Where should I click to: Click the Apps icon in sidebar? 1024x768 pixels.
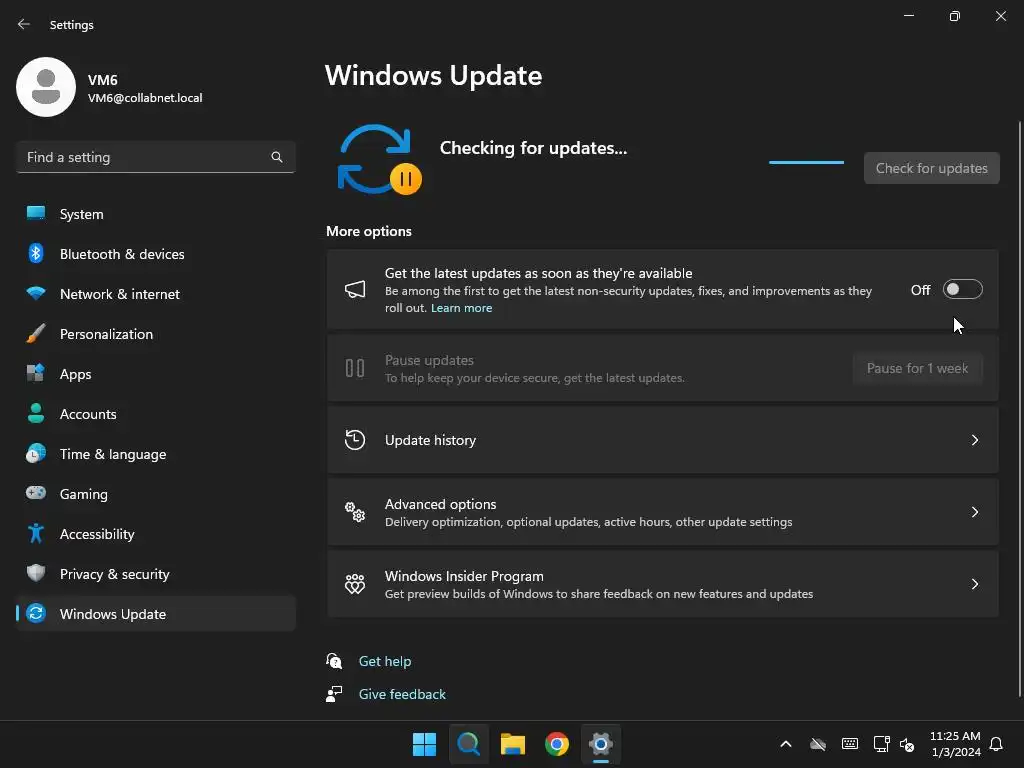coord(36,374)
